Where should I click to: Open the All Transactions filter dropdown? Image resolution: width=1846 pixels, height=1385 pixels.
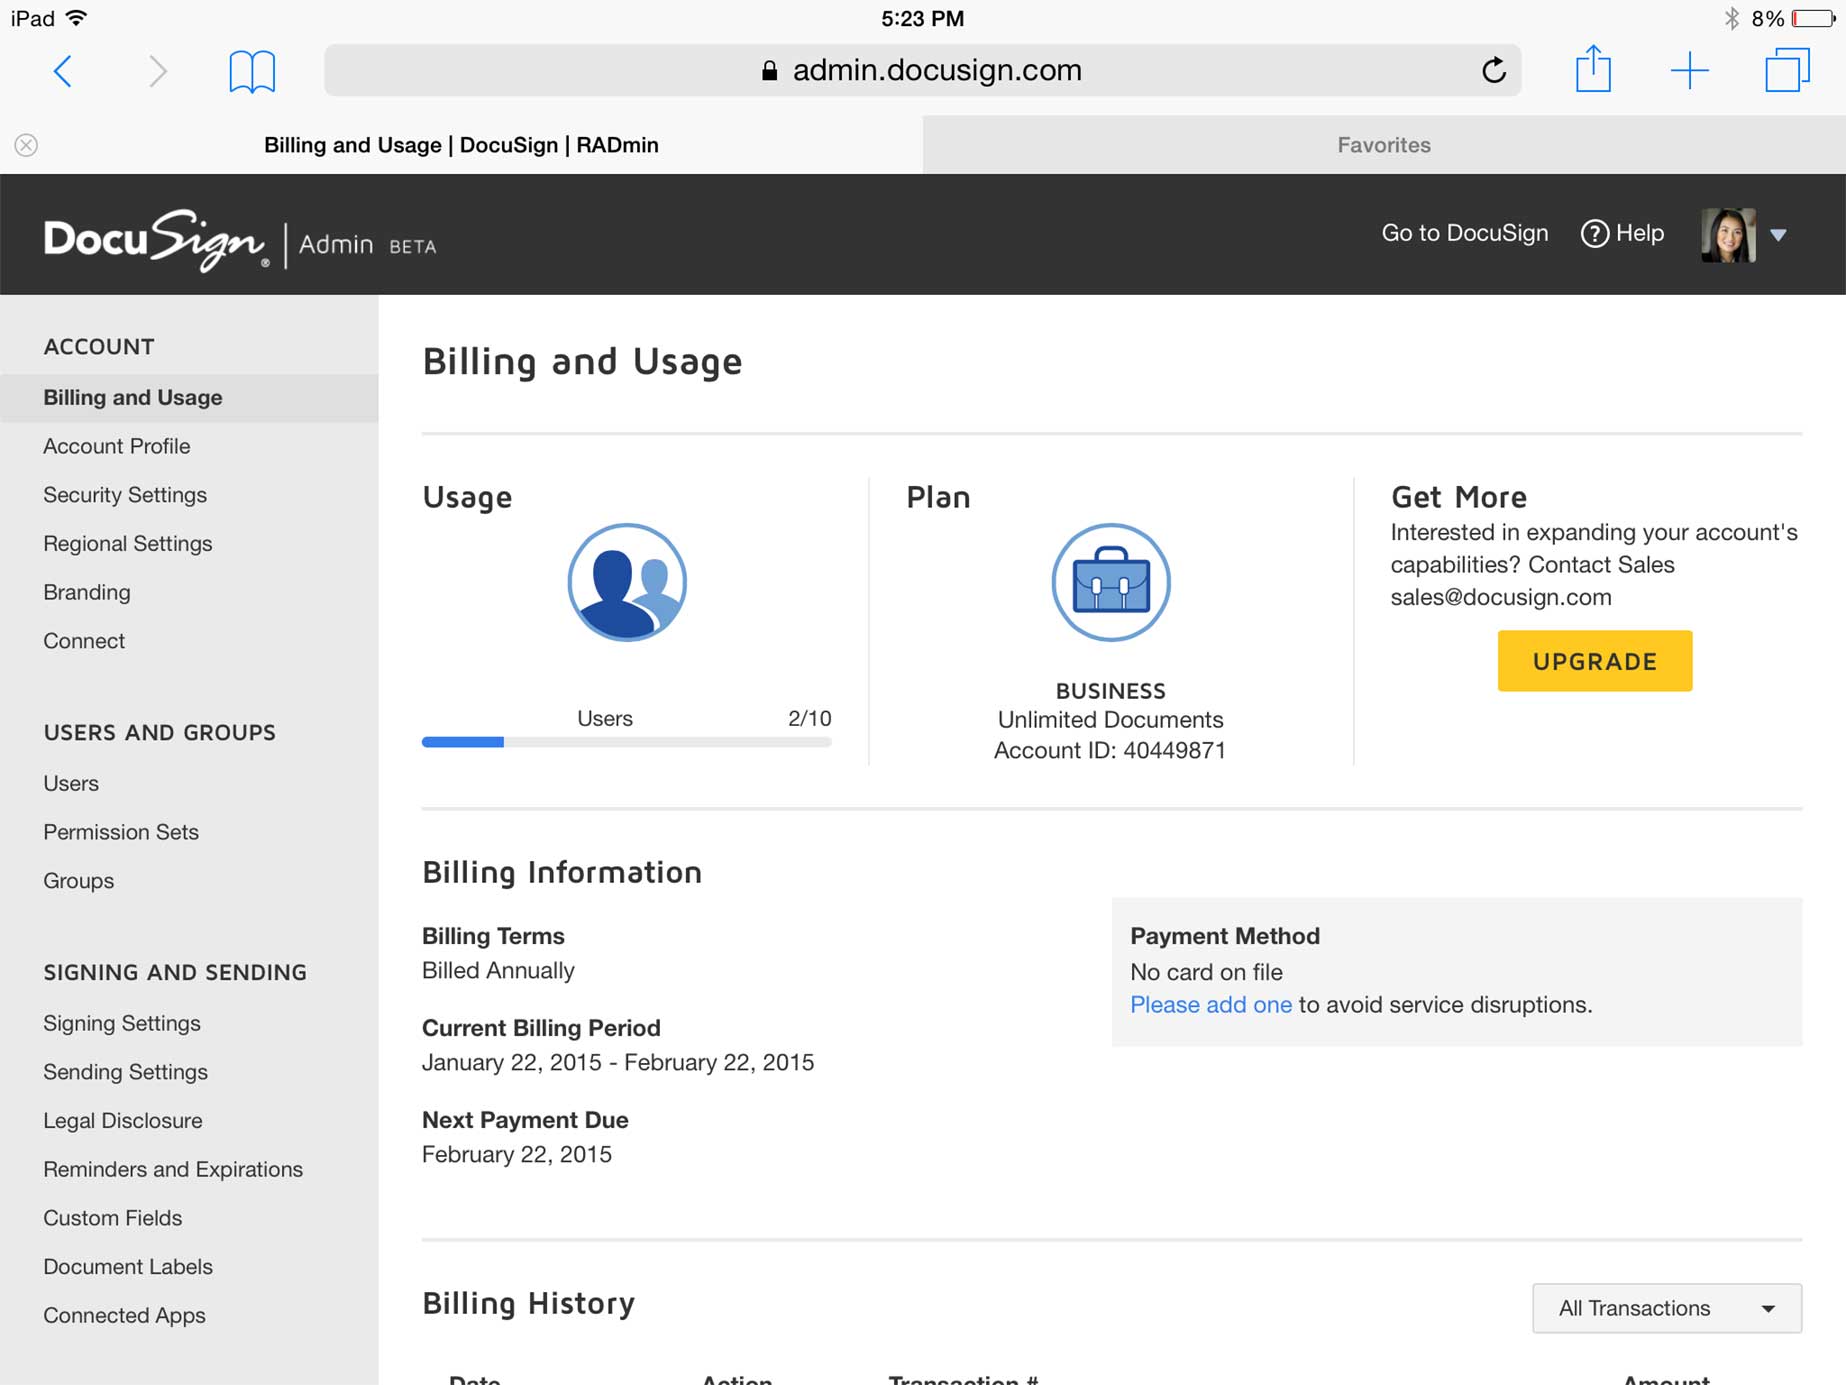pos(1665,1307)
